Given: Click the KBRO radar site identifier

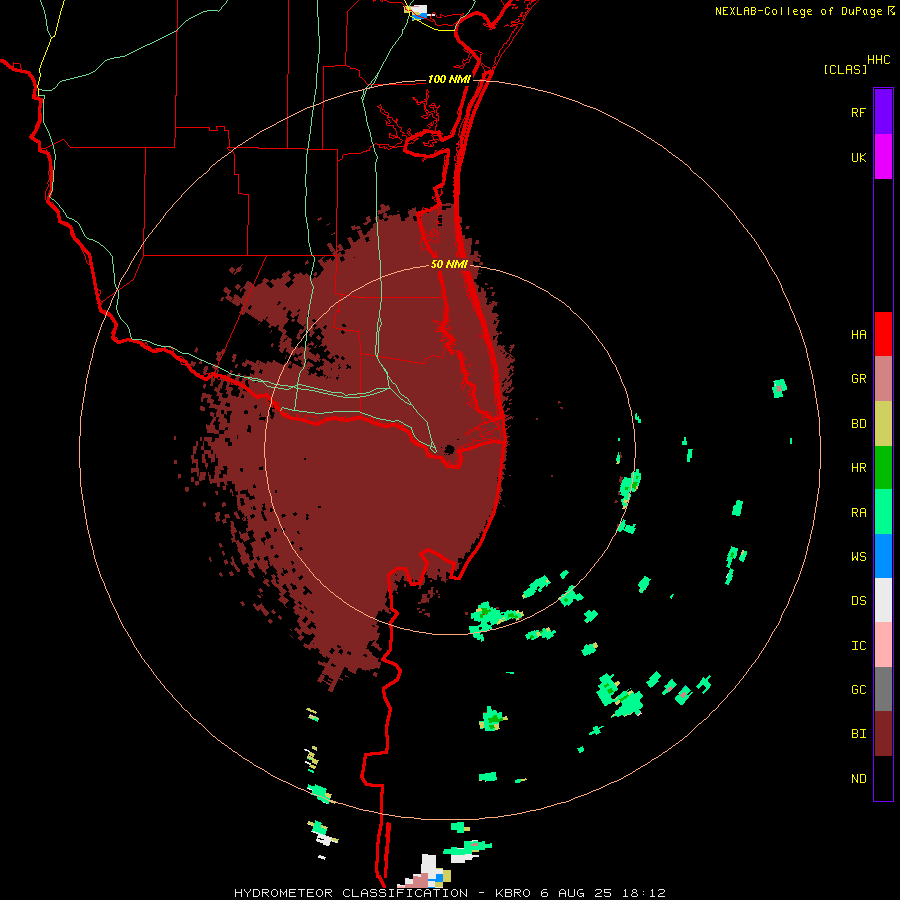Looking at the screenshot, I should click(513, 893).
